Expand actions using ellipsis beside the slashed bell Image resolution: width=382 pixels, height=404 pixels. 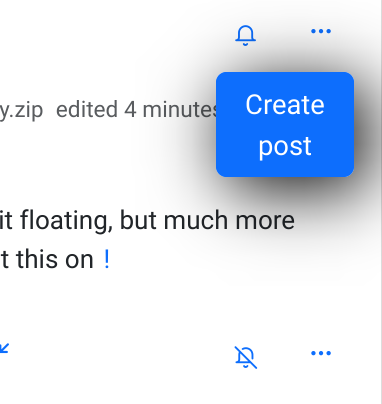click(x=321, y=353)
